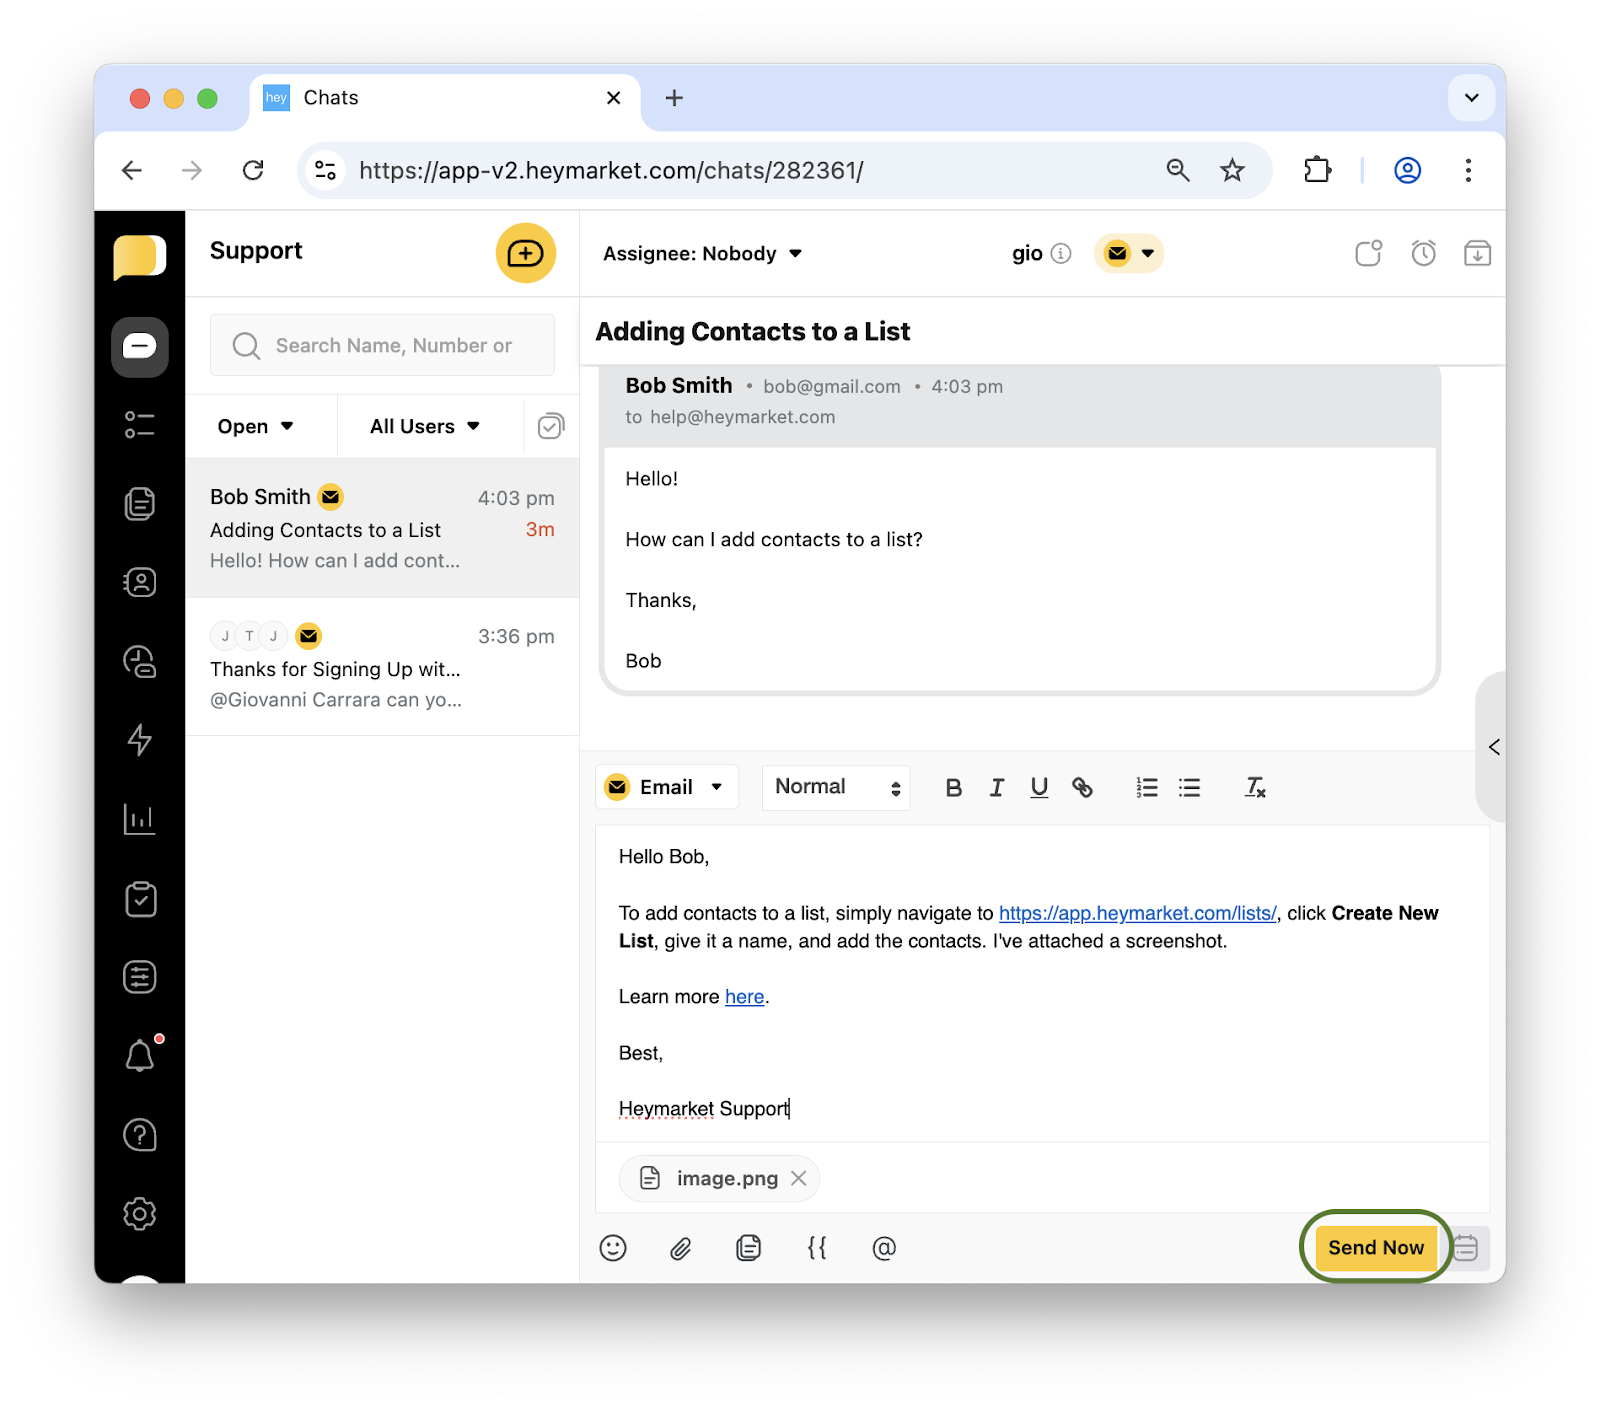Toggle italic formatting
Screen dimensions: 1600x1408
coord(996,788)
